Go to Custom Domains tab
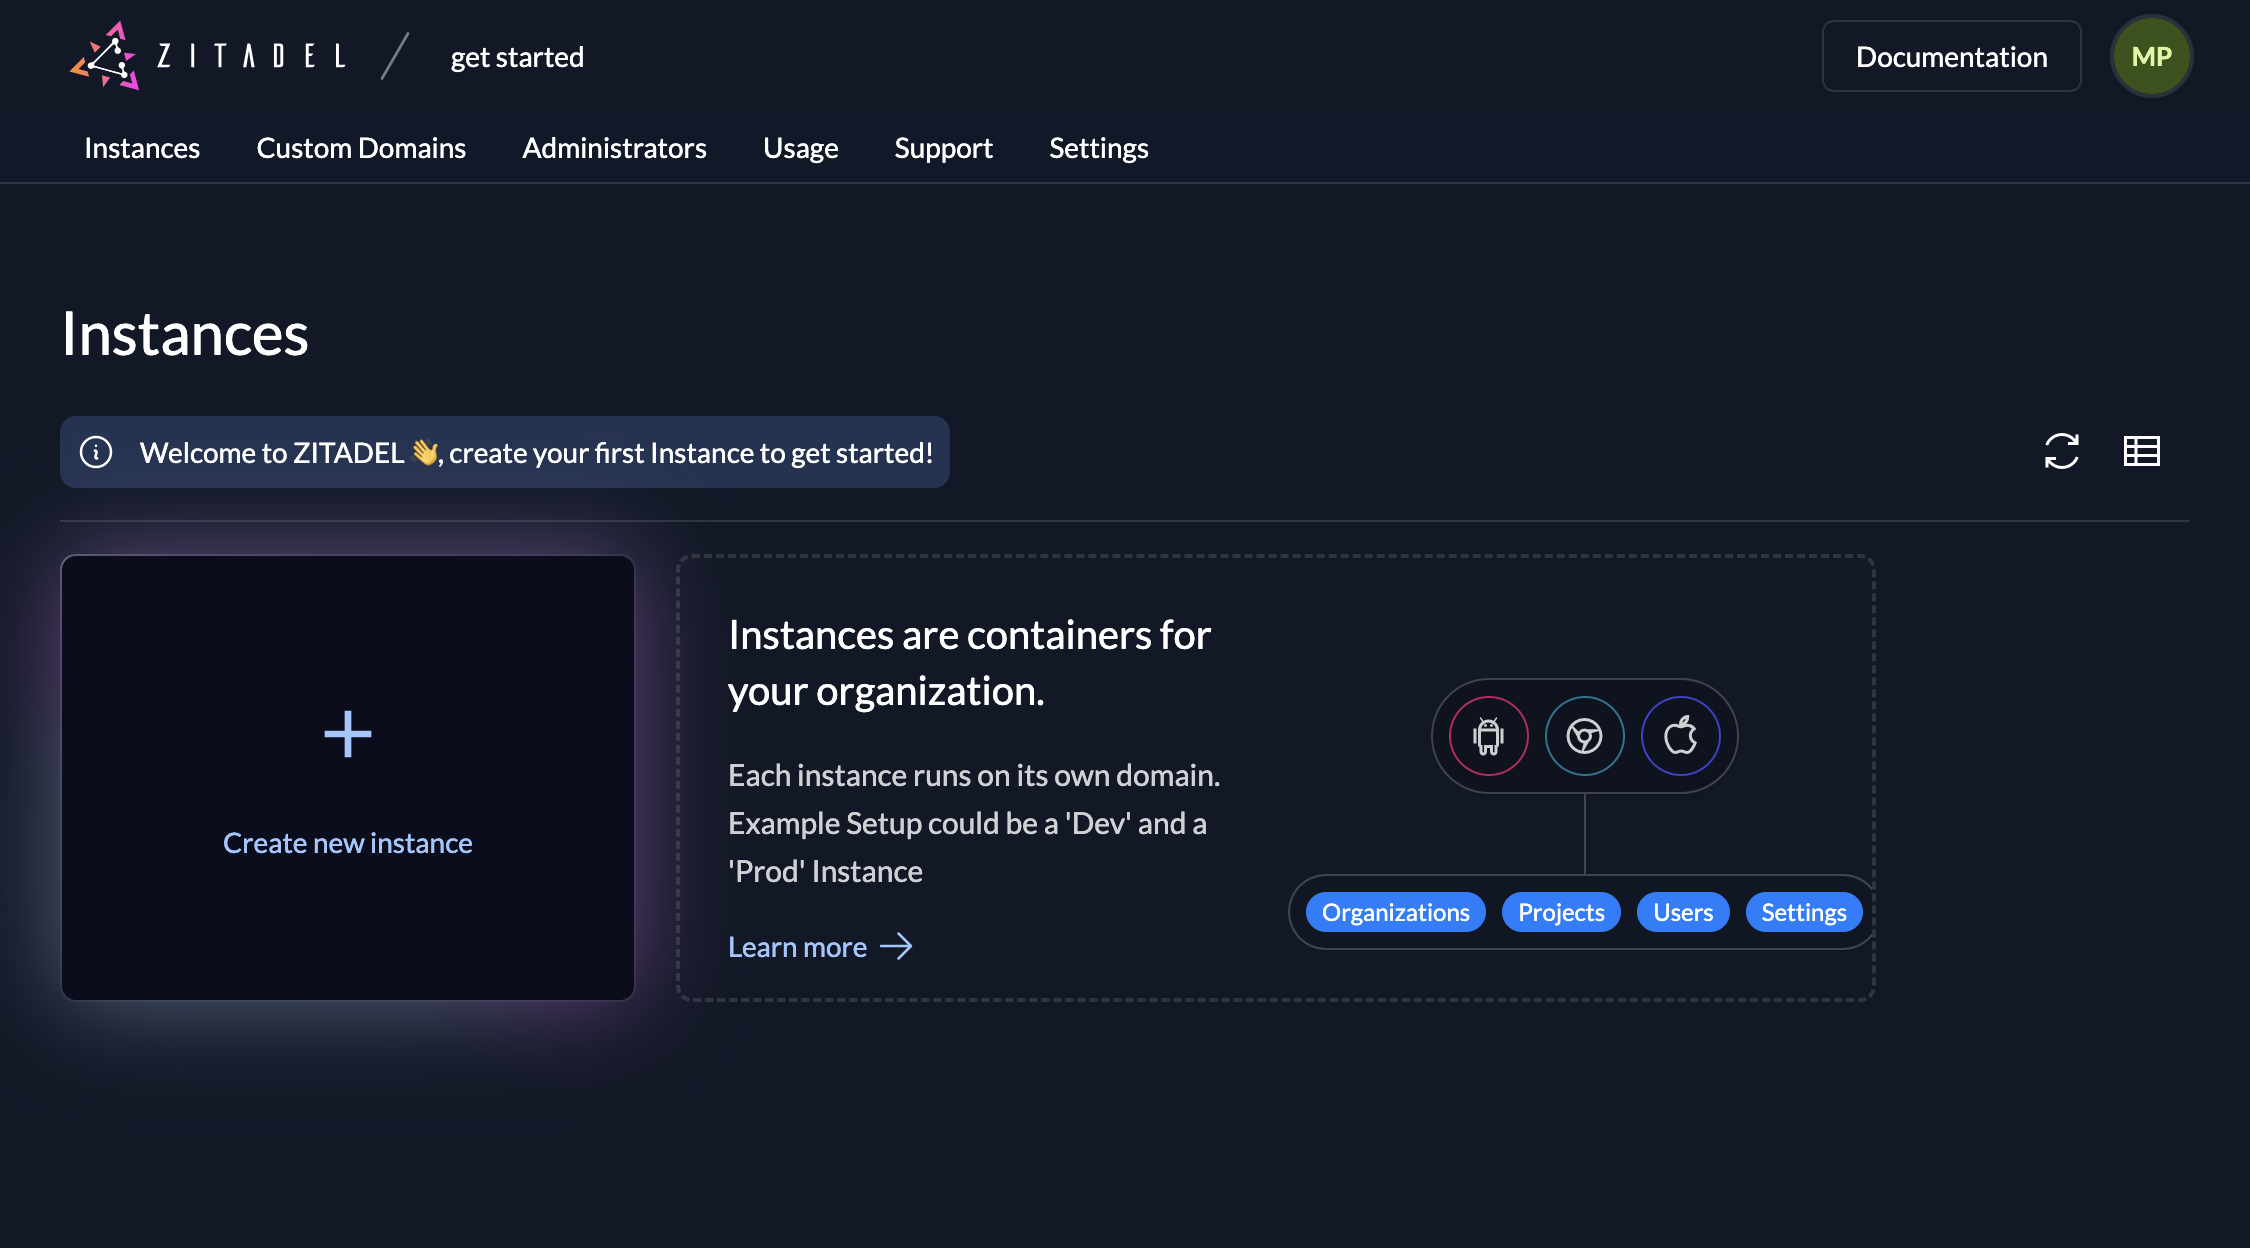This screenshot has width=2250, height=1248. [x=361, y=148]
